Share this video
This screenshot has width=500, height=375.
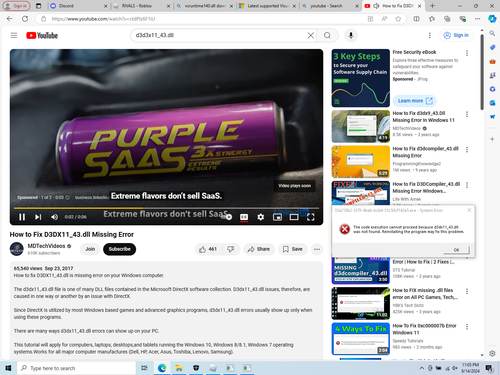pos(259,249)
